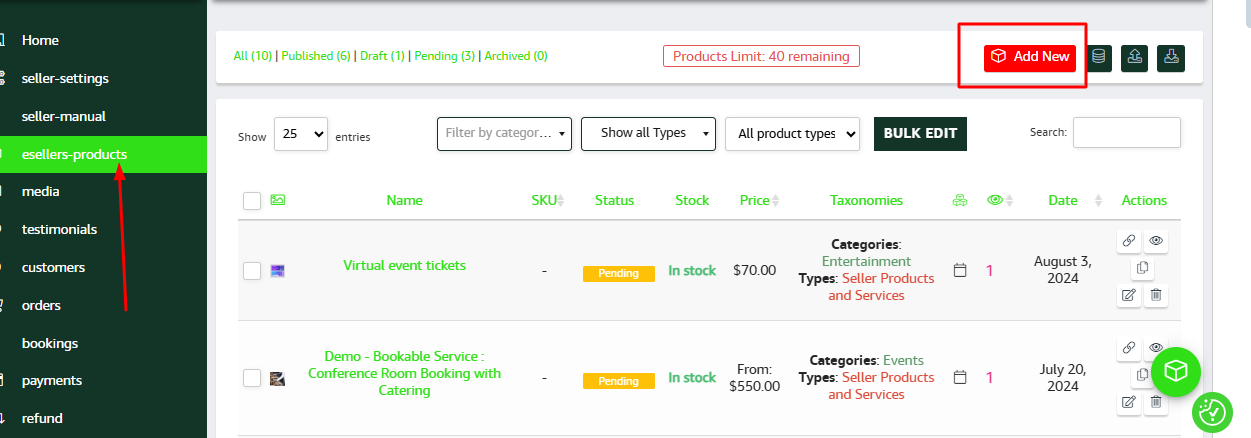Open the orders sidebar menu item
1251x438 pixels.
click(x=41, y=305)
